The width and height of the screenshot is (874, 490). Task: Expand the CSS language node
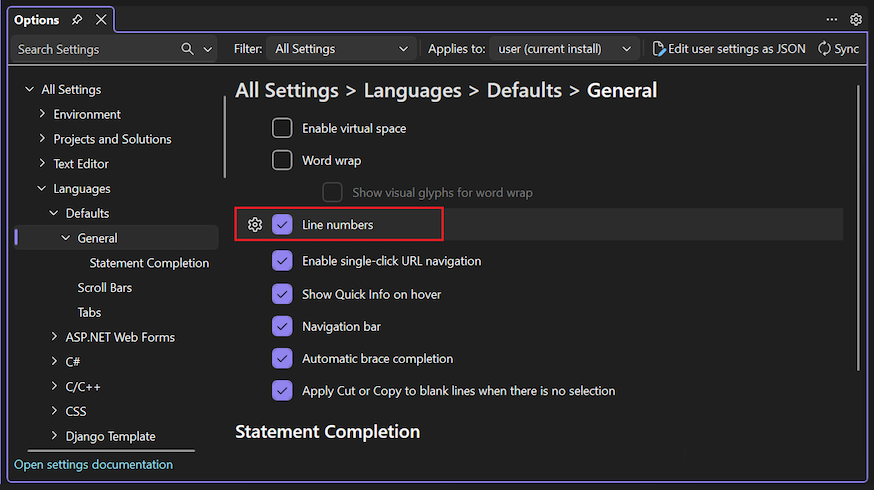pos(54,411)
